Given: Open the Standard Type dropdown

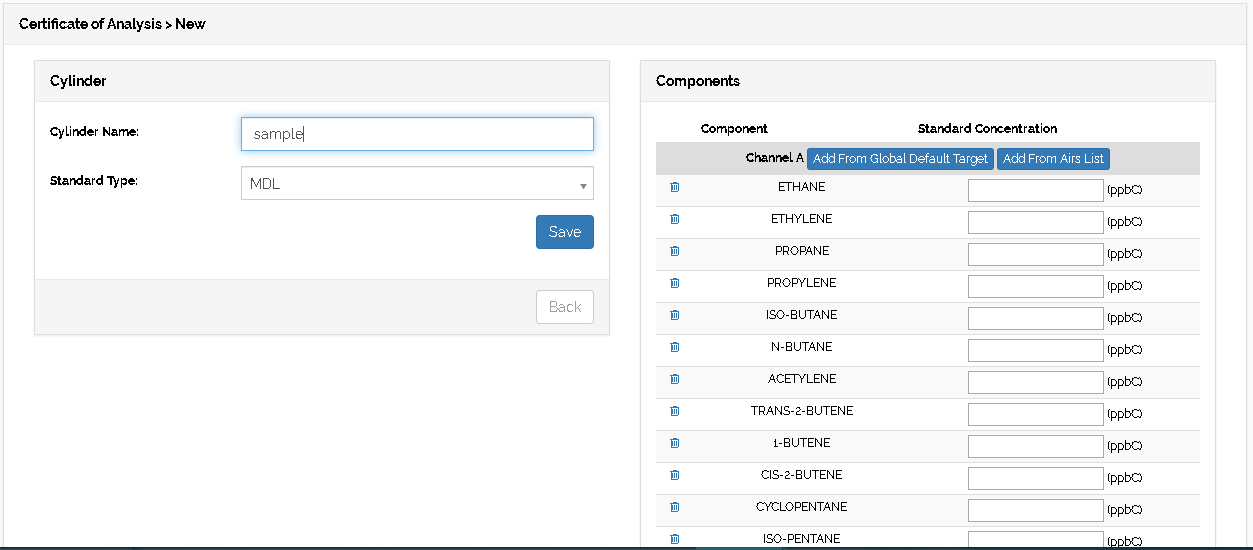Looking at the screenshot, I should (417, 184).
